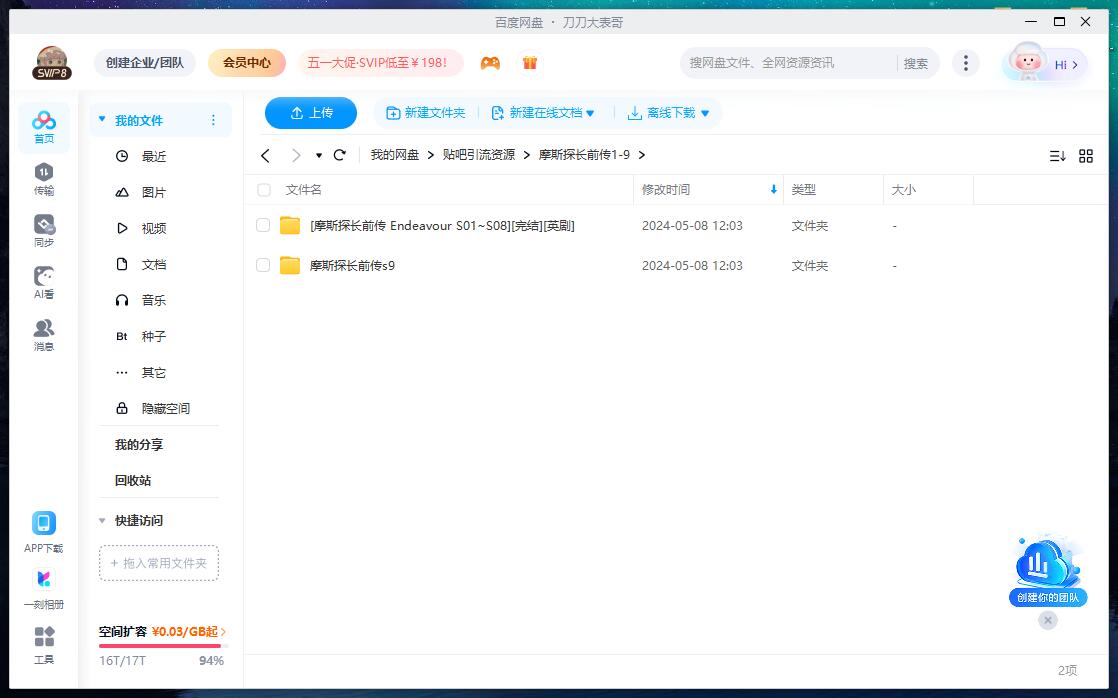This screenshot has width=1118, height=698.
Task: Click the storage usage bar showing 94%
Action: (x=159, y=644)
